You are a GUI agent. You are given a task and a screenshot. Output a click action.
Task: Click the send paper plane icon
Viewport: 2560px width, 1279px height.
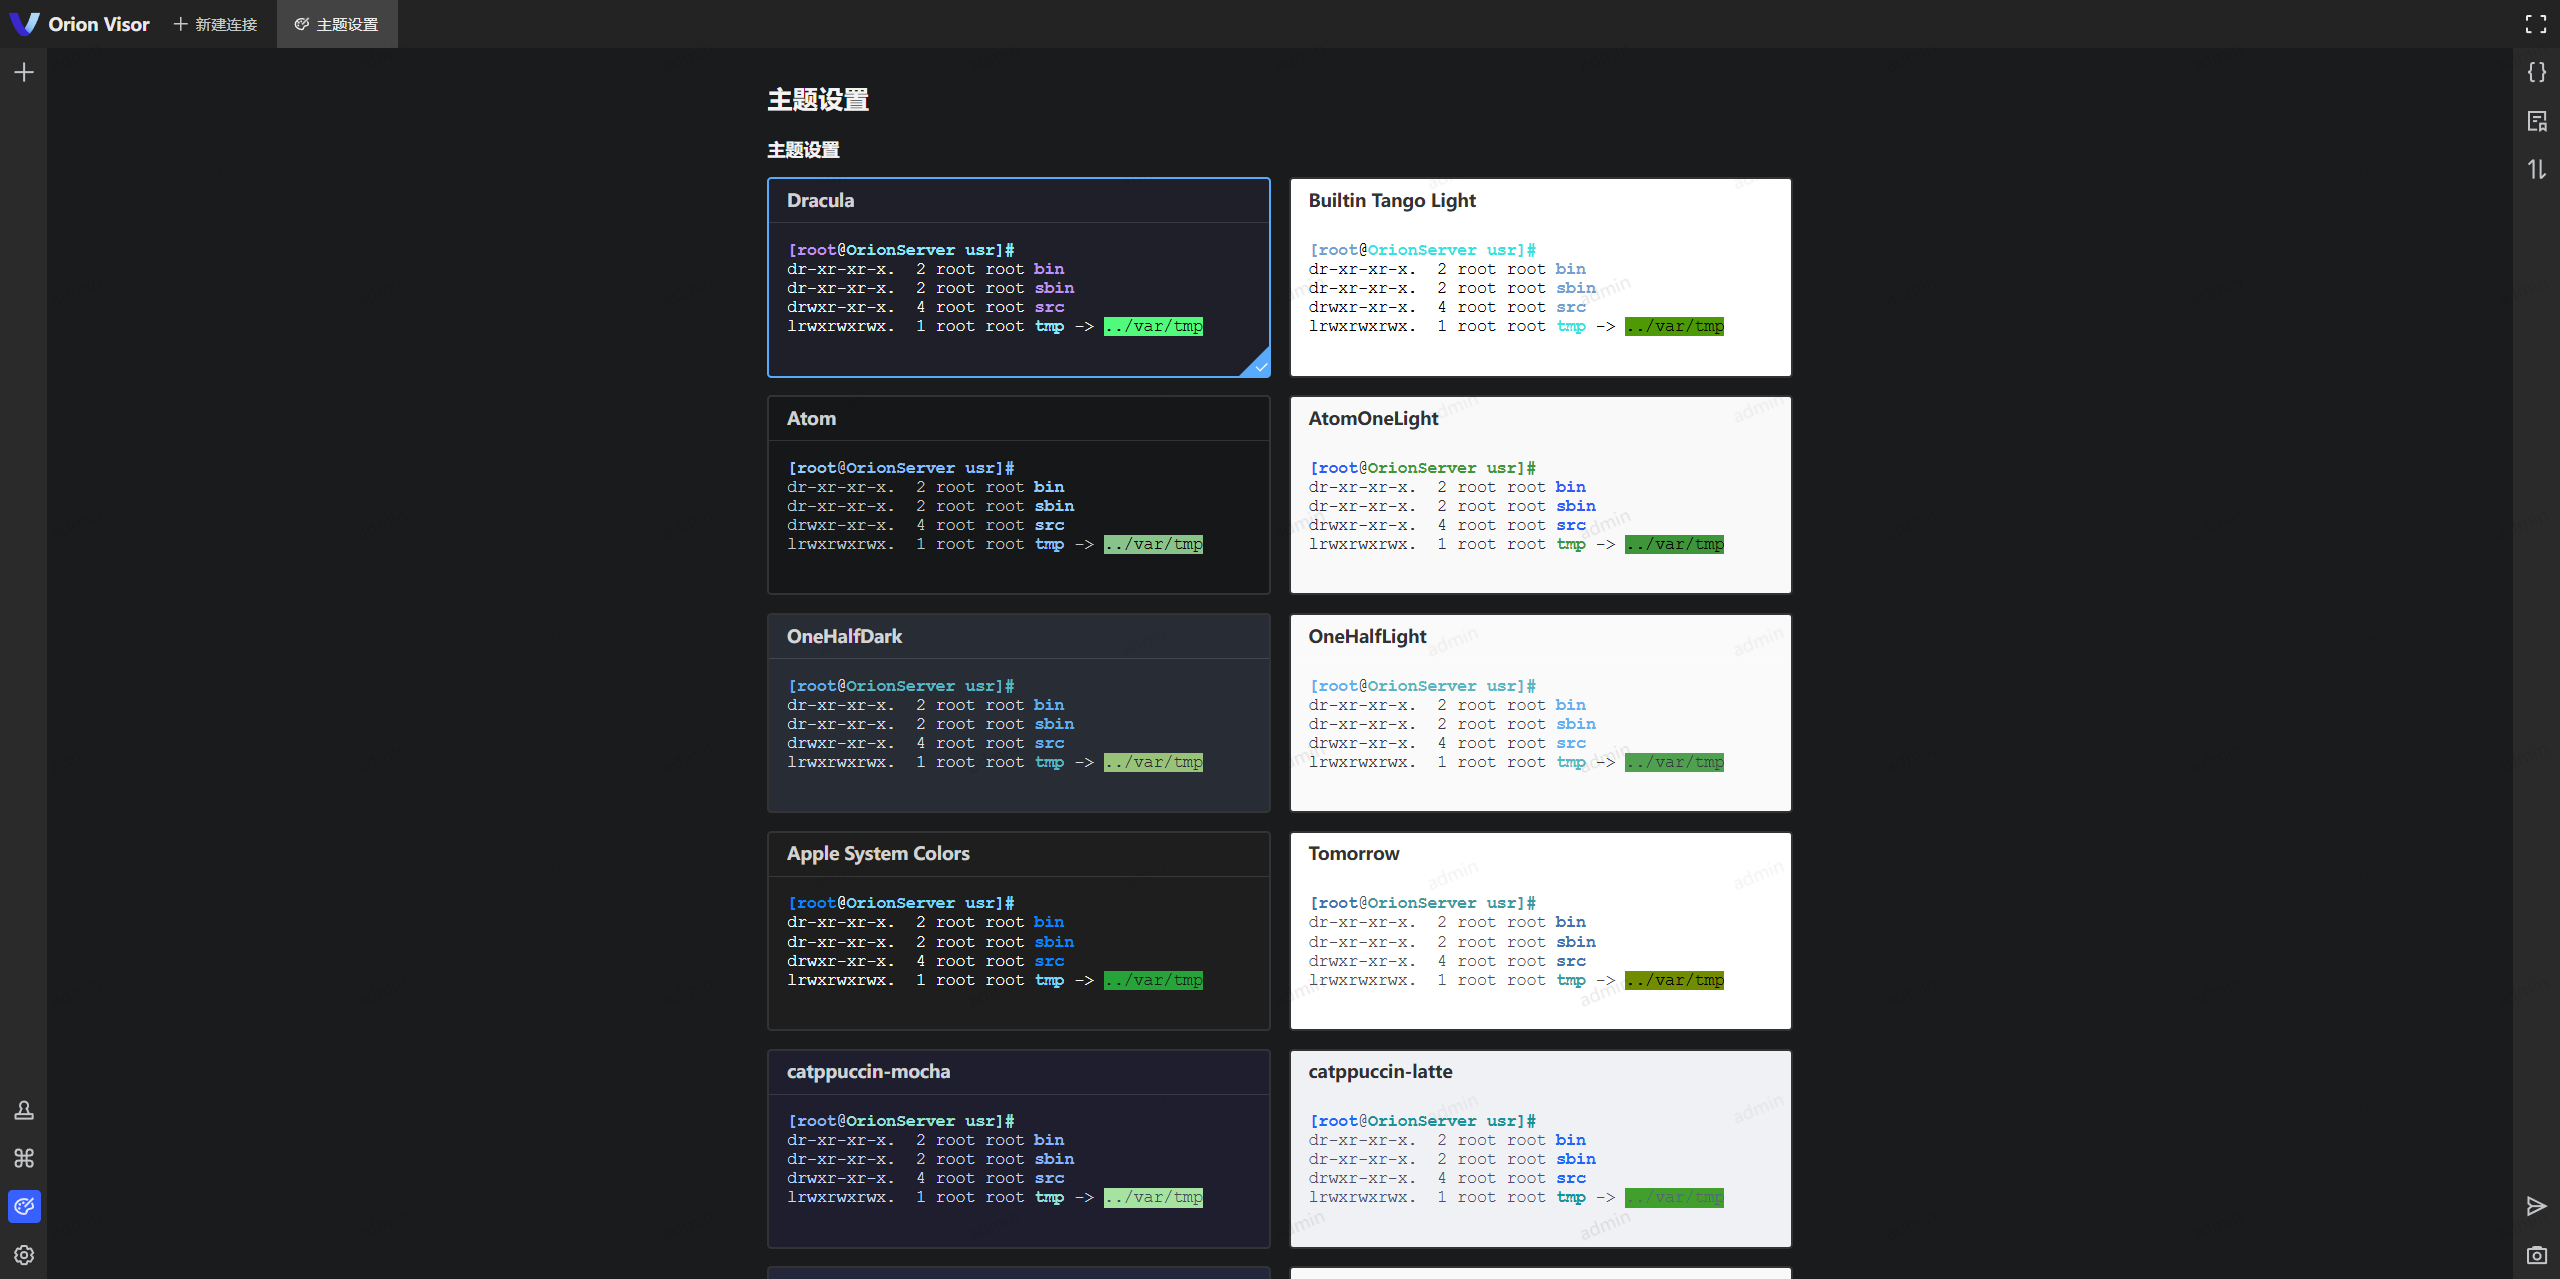click(2536, 1206)
